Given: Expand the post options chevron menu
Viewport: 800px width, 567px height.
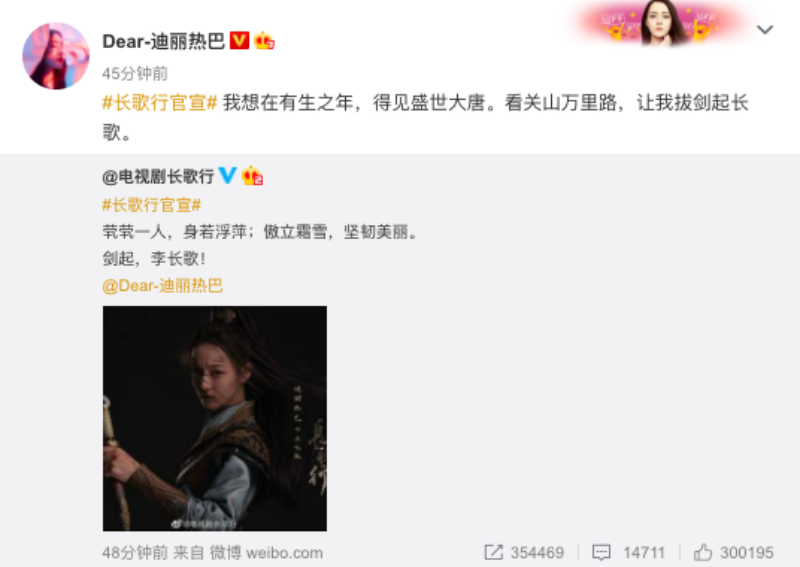Looking at the screenshot, I should click(764, 30).
